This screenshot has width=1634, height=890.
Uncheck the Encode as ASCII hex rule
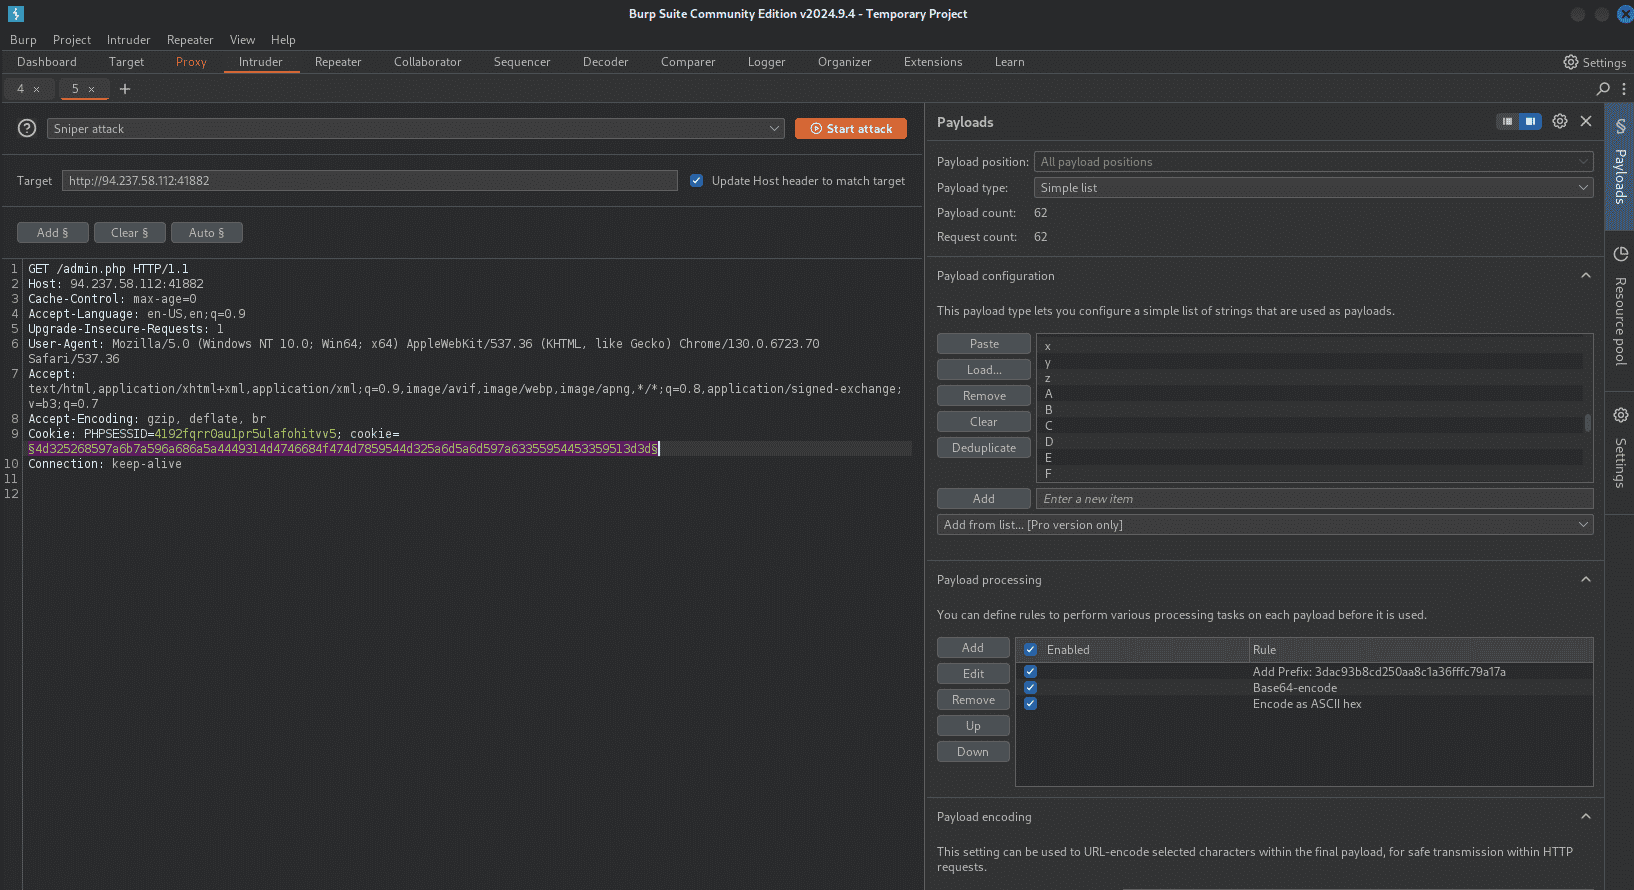point(1030,704)
